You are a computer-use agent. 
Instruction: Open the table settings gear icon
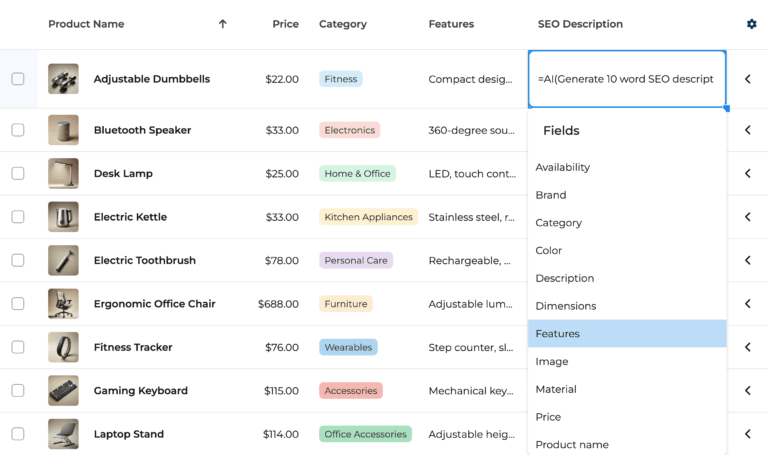click(x=752, y=24)
